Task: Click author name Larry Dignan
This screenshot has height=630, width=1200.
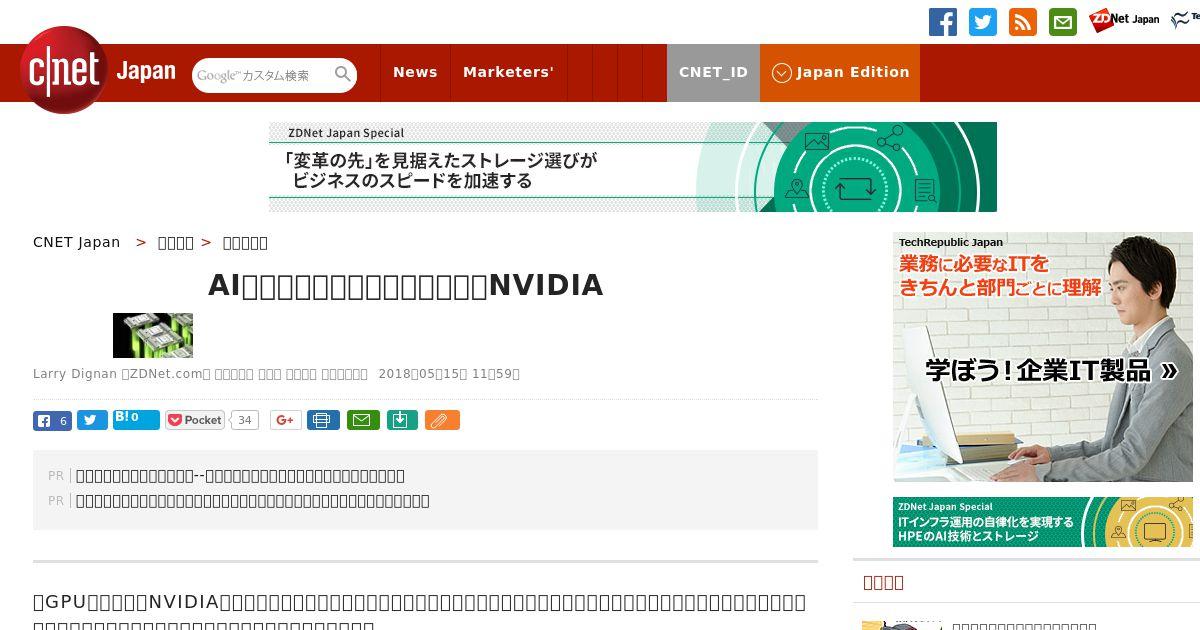Action: coord(75,374)
